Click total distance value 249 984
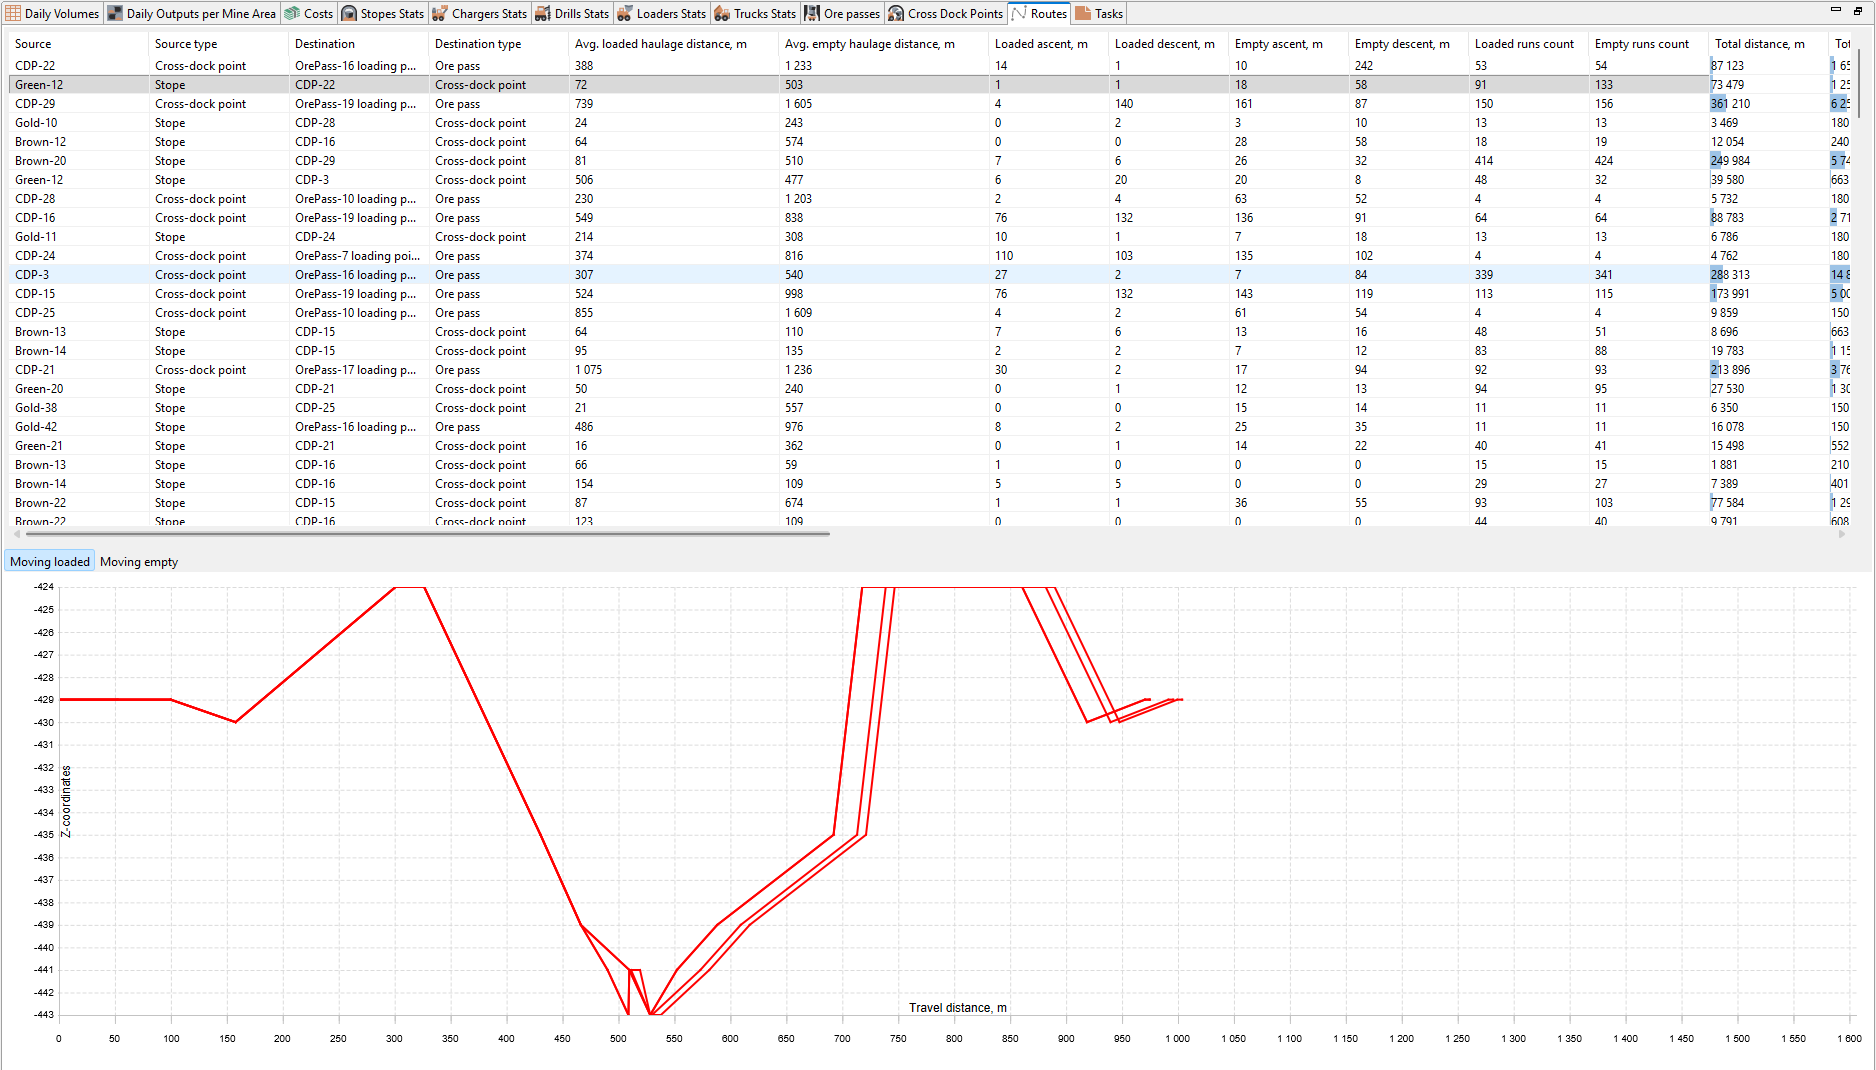The height and width of the screenshot is (1070, 1876). tap(1730, 161)
